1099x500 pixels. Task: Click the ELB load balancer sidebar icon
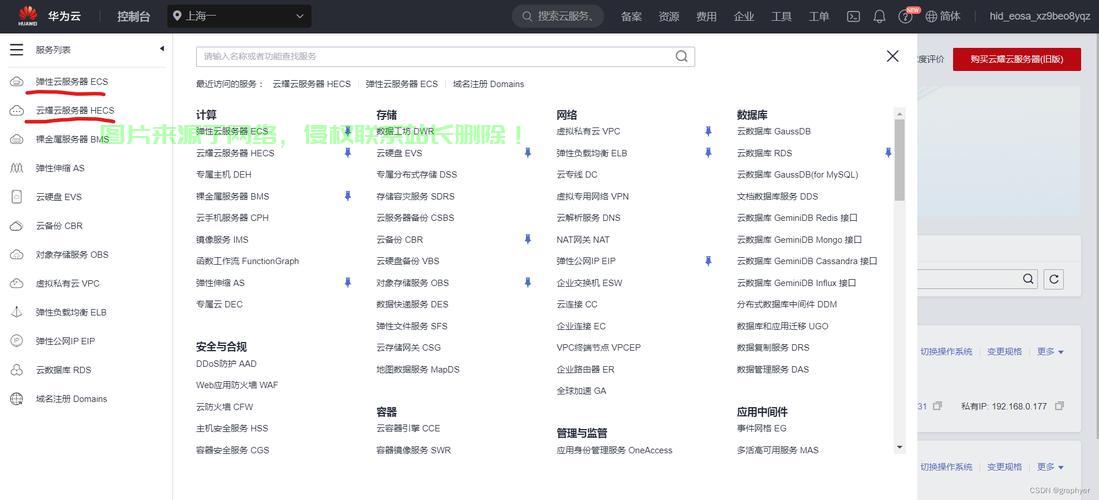tap(16, 312)
